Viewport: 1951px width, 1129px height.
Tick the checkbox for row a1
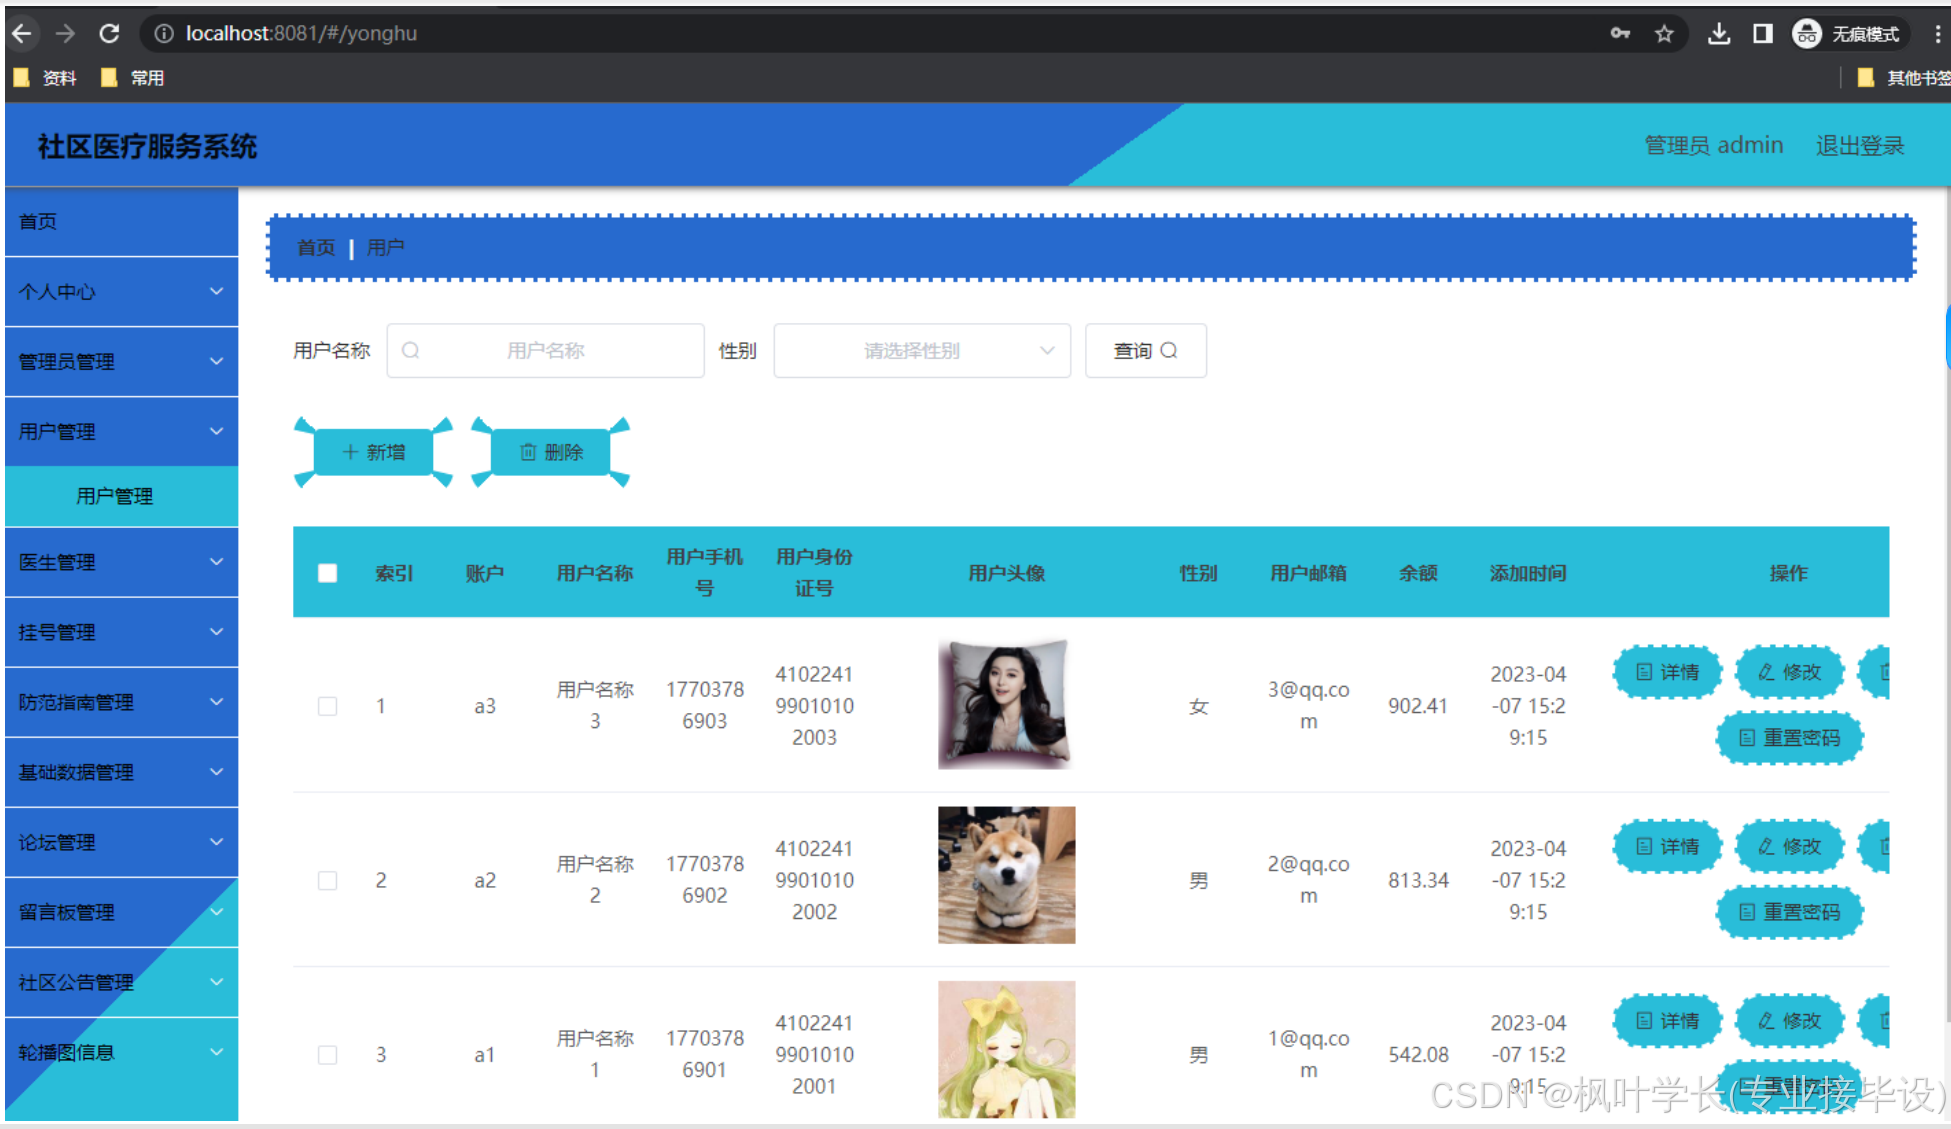pos(327,1054)
